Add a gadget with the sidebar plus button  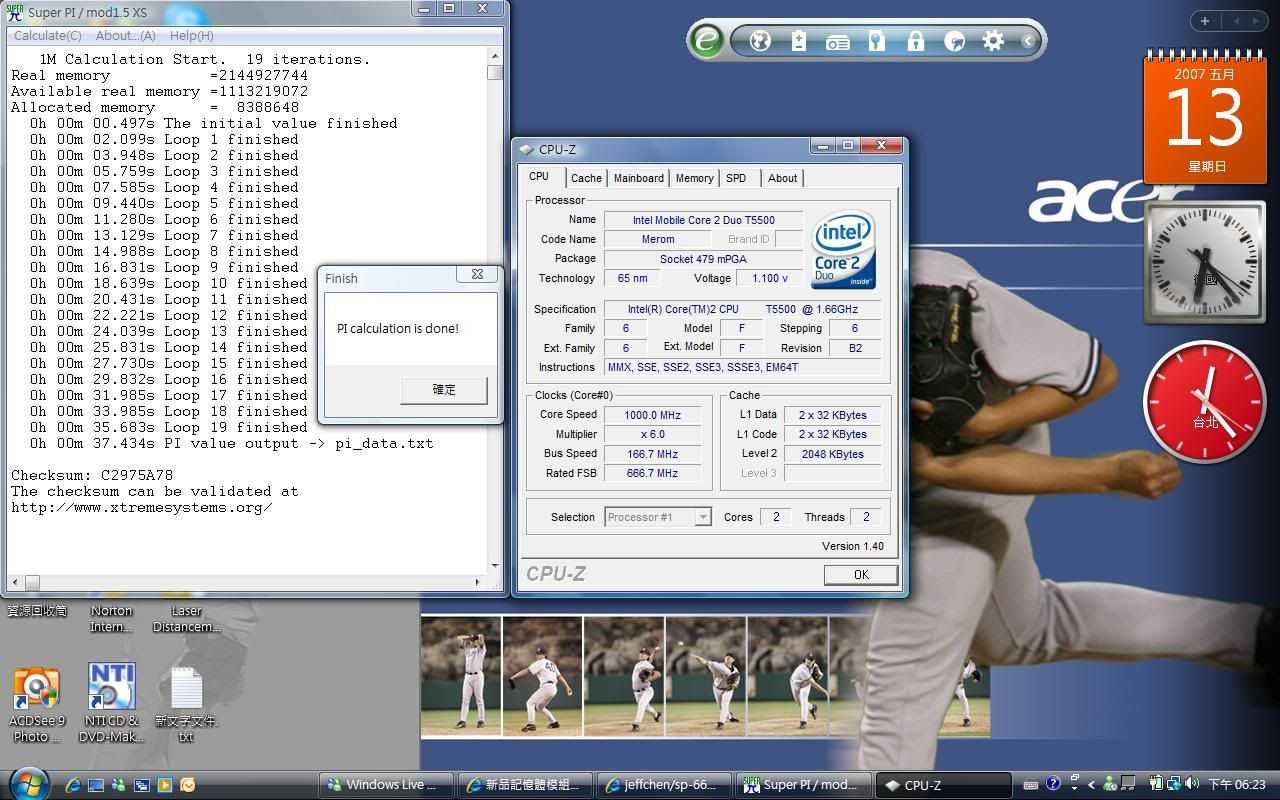(1205, 21)
